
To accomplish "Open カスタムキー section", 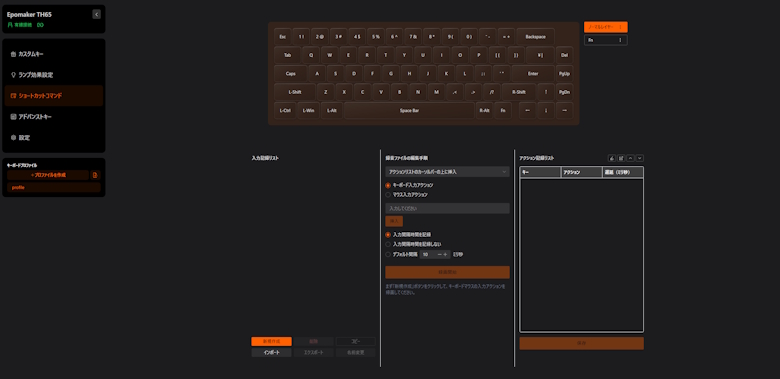I will [x=54, y=54].
